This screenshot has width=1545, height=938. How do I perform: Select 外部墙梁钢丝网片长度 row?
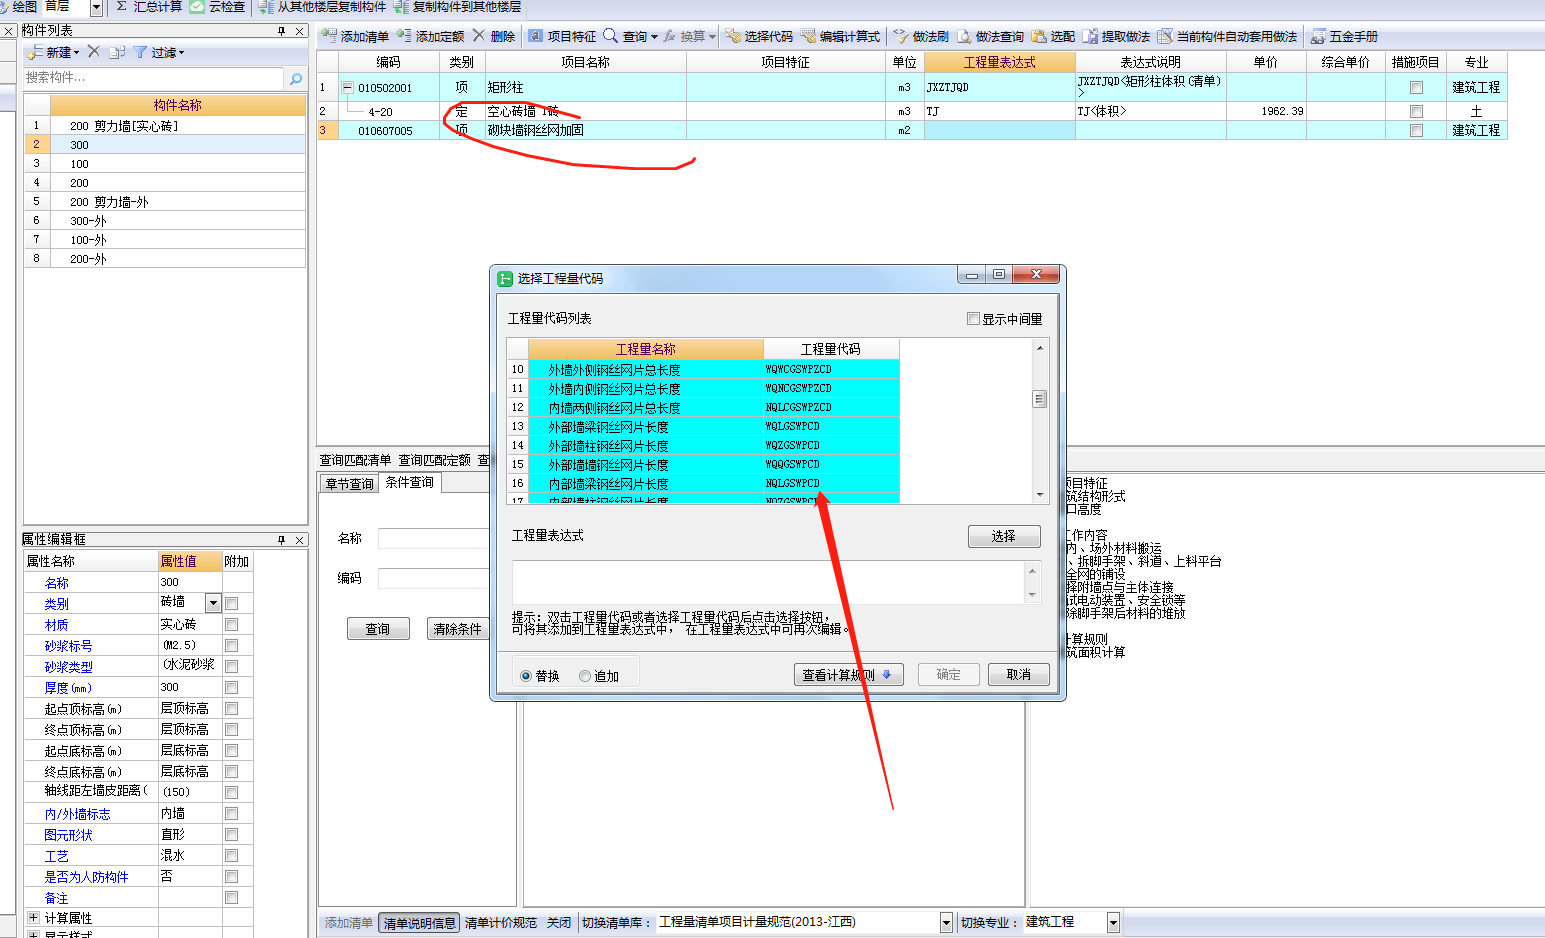[703, 427]
